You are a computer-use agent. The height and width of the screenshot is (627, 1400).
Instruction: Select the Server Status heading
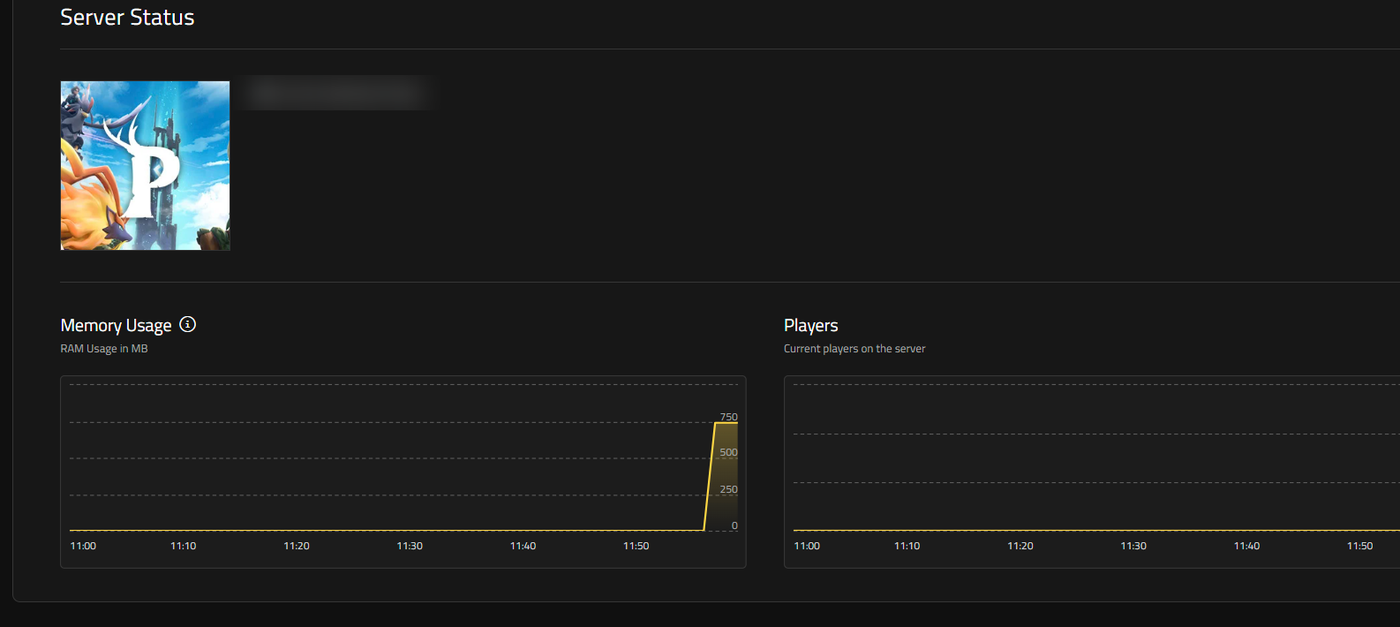tap(128, 17)
